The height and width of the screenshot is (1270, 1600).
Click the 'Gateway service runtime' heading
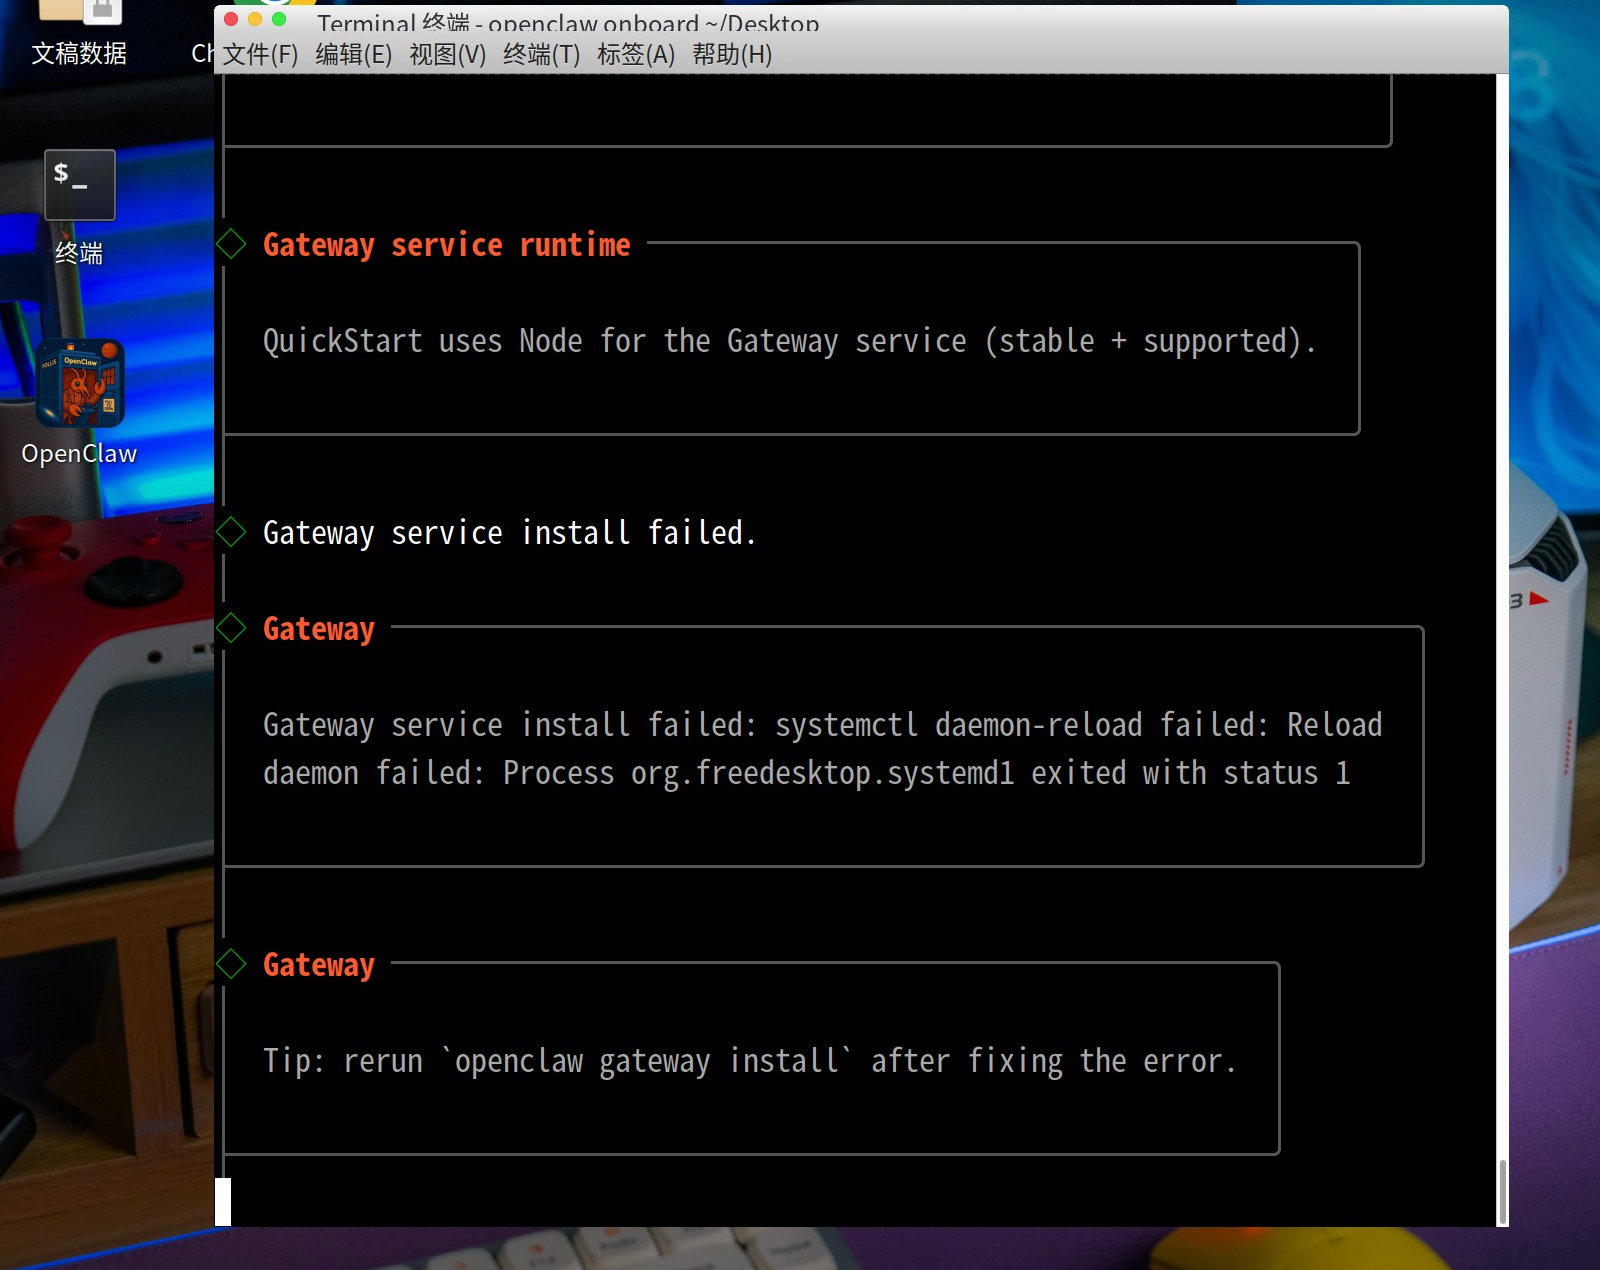click(447, 244)
